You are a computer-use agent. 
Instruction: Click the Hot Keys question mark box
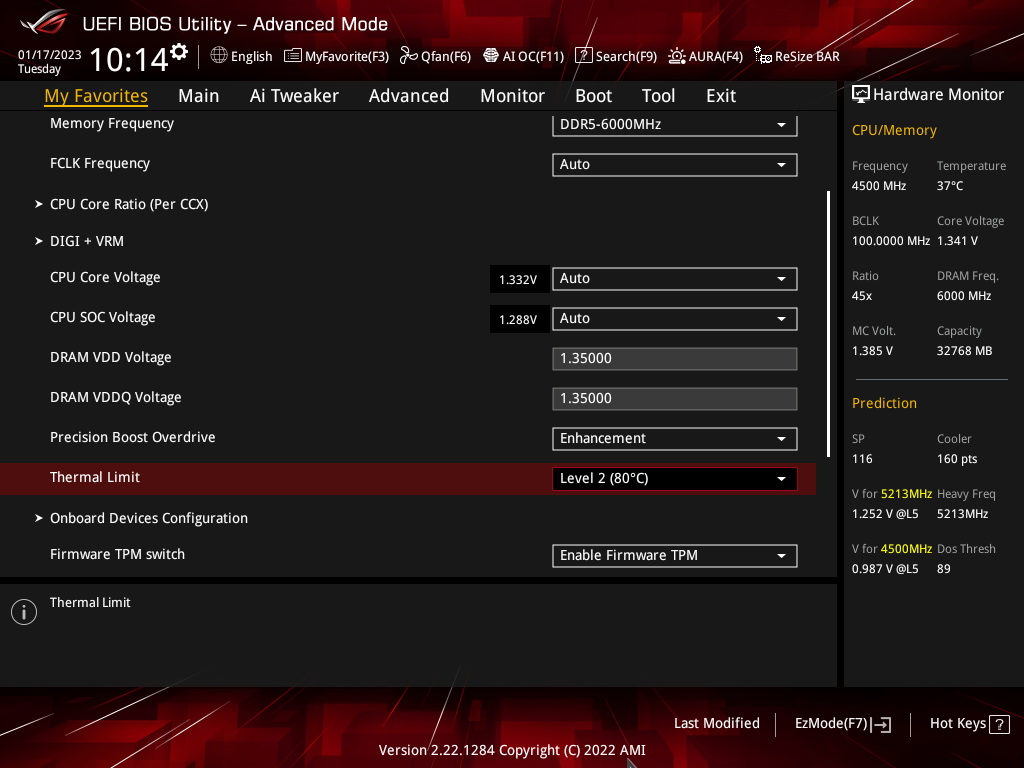point(999,724)
